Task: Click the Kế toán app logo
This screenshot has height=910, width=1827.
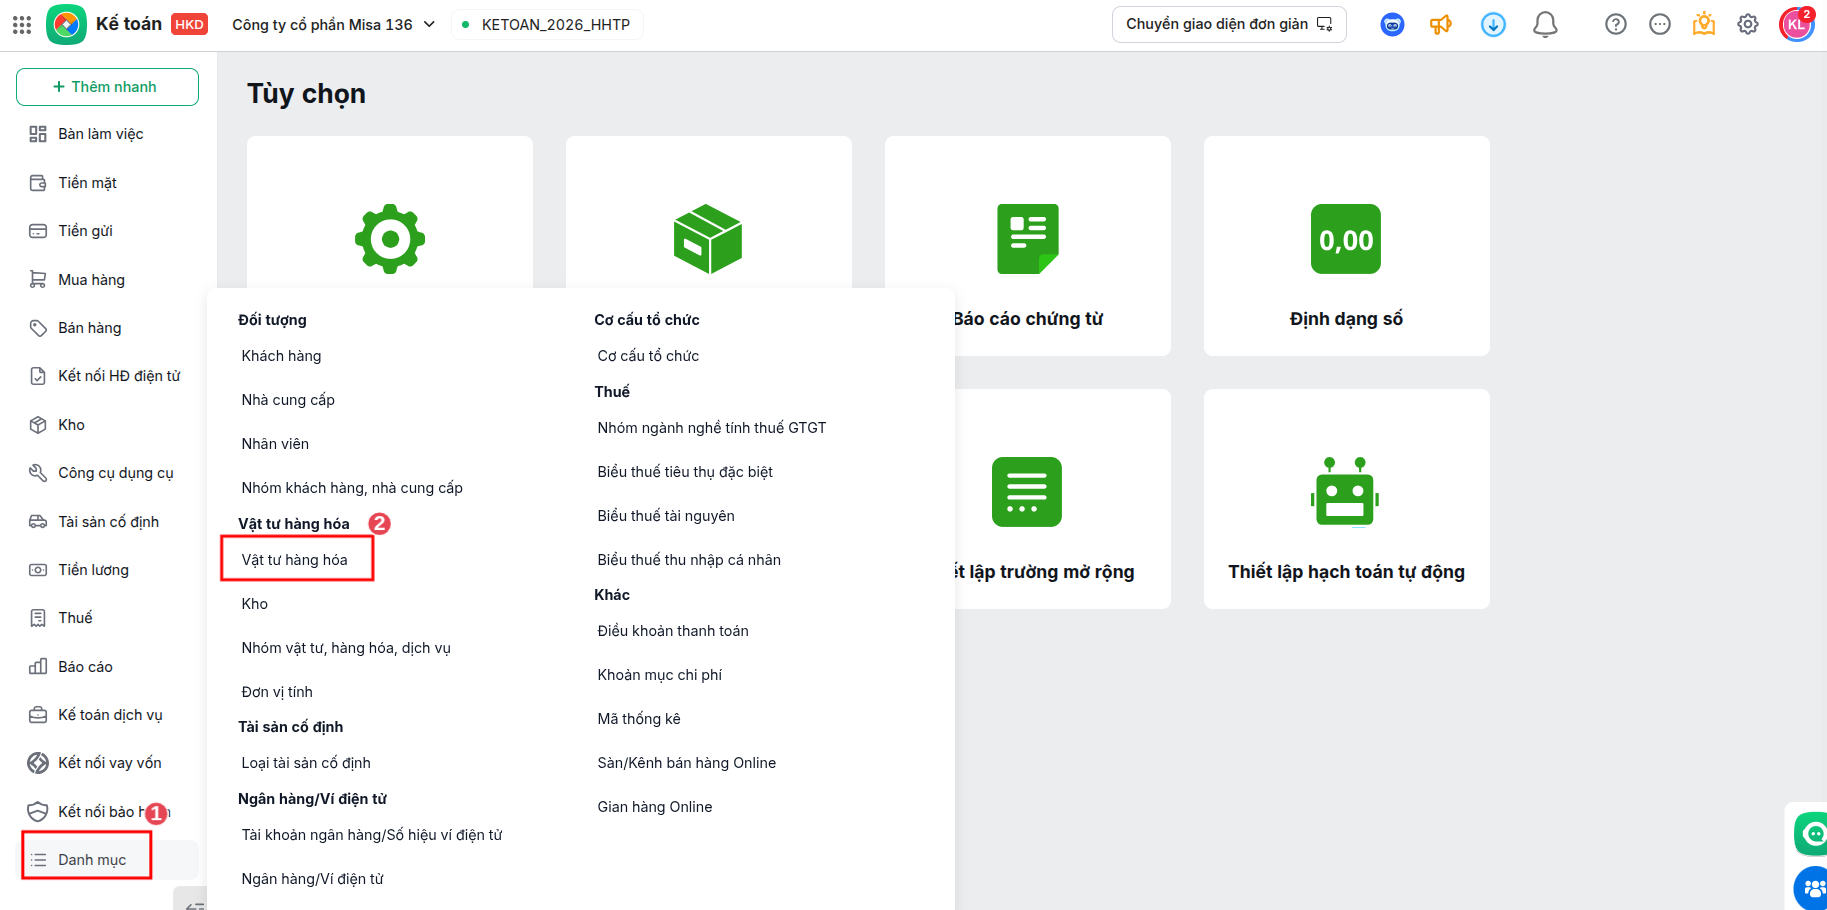Action: pyautogui.click(x=66, y=25)
